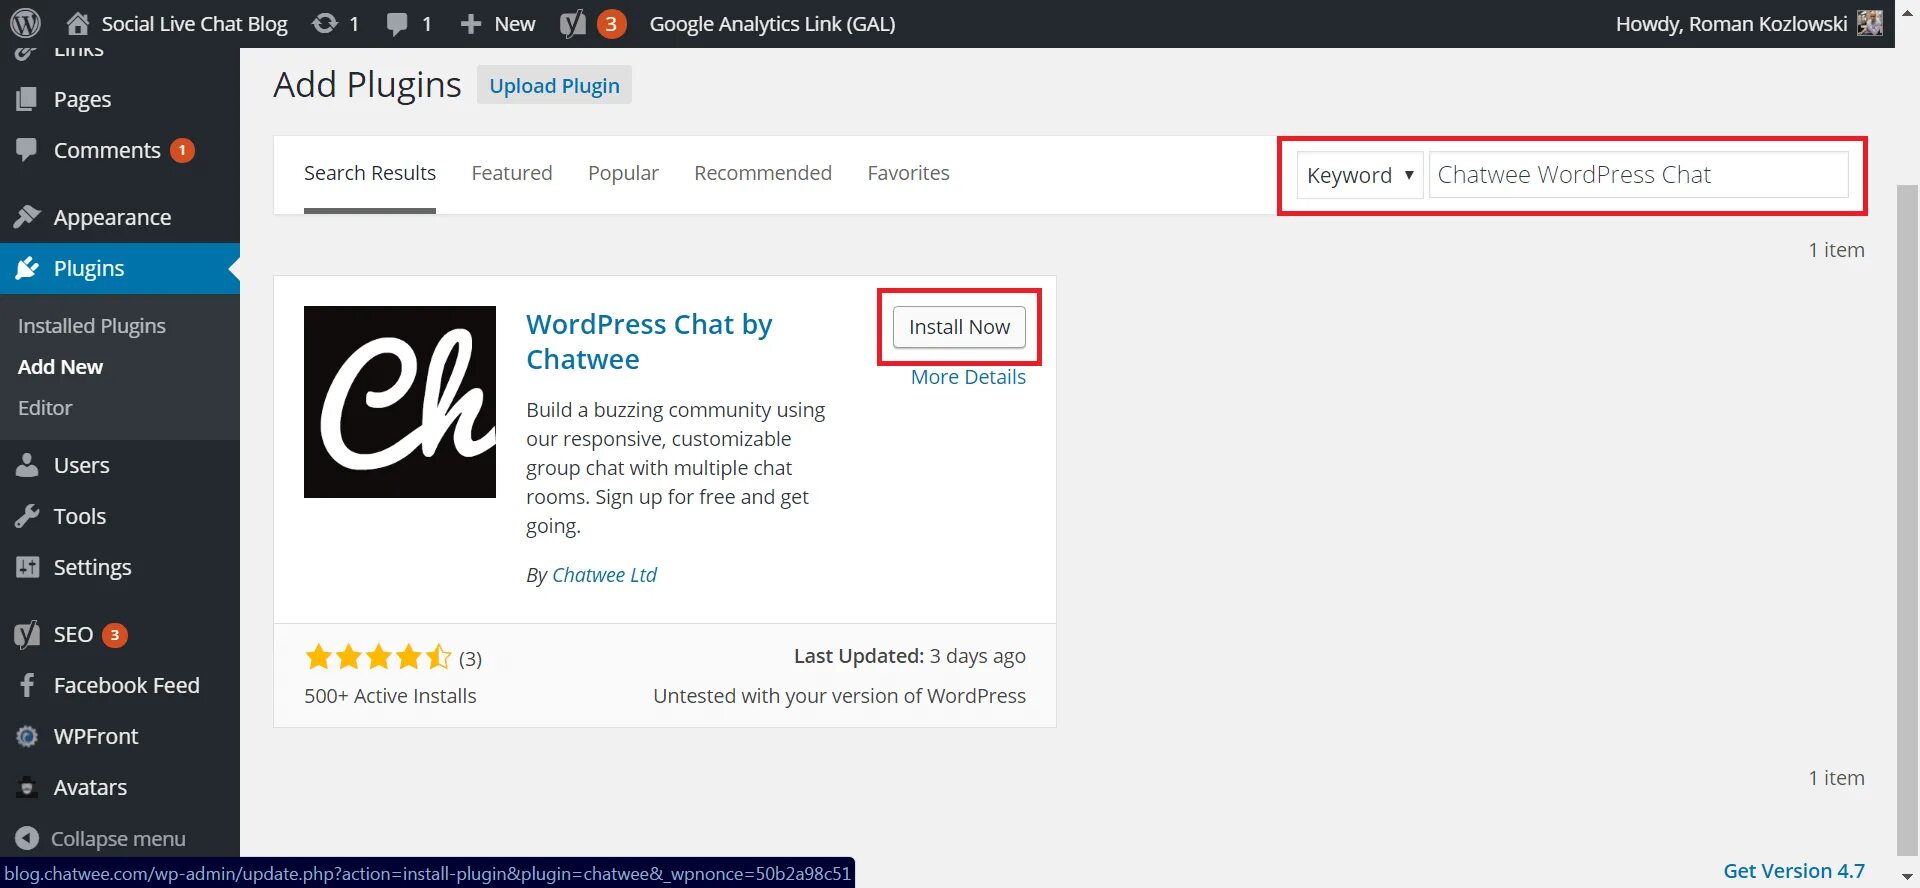Click the scrollbar down arrow
The image size is (1920, 888).
click(x=1908, y=877)
